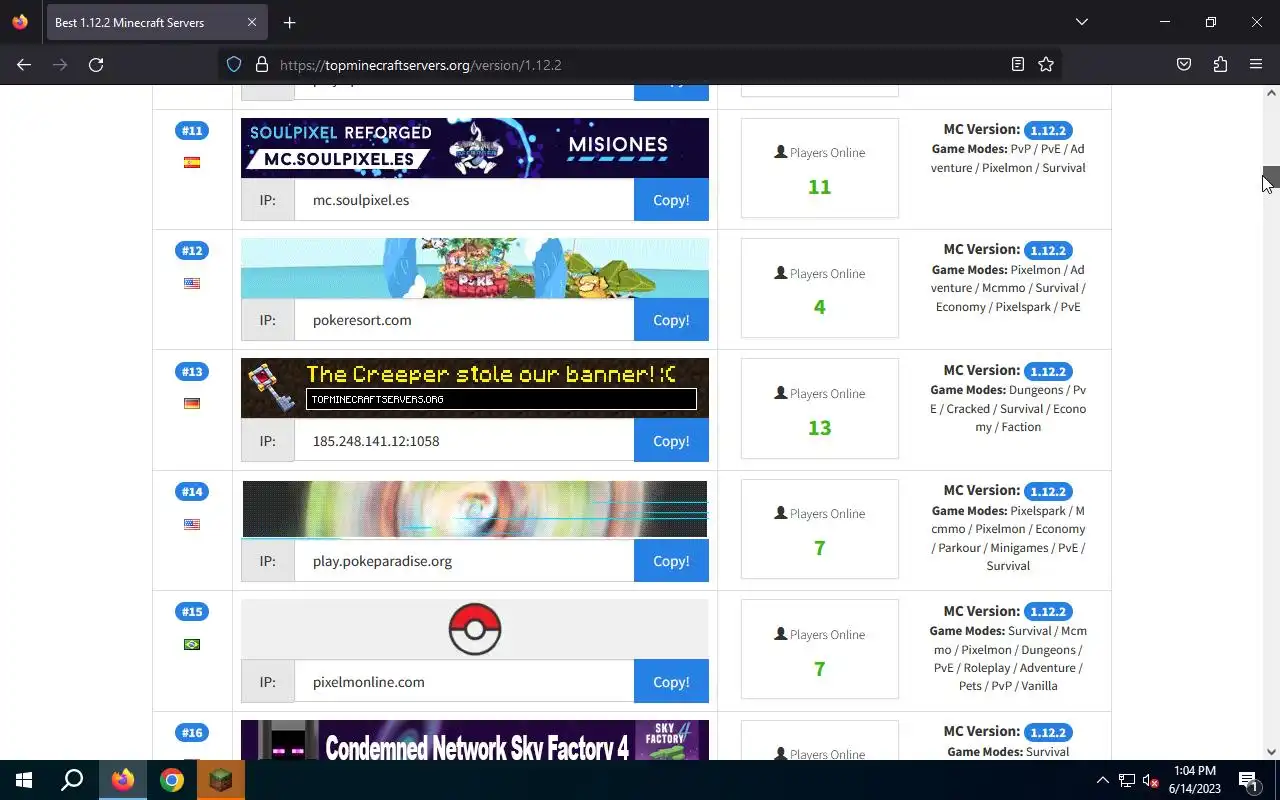Viewport: 1280px width, 800px height.
Task: Open the Save to Pocket icon
Action: (1184, 64)
